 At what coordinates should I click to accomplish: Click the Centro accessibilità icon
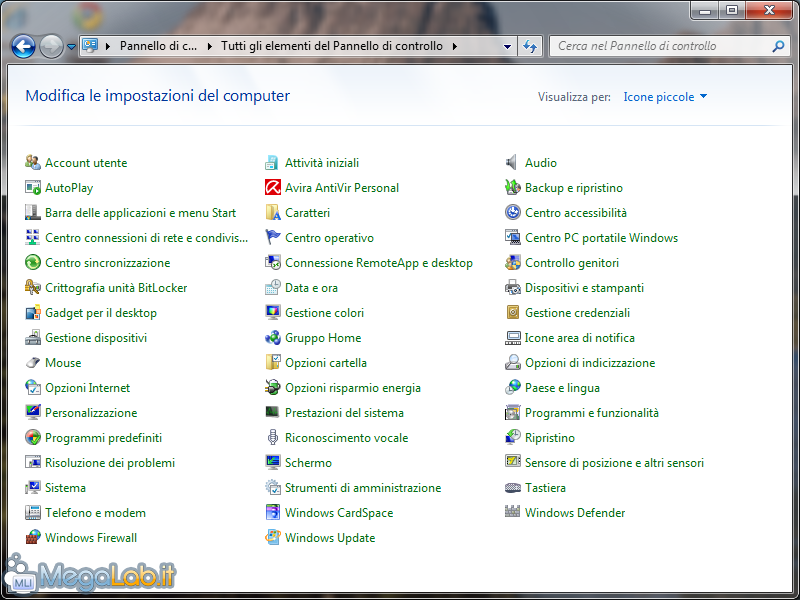(512, 213)
